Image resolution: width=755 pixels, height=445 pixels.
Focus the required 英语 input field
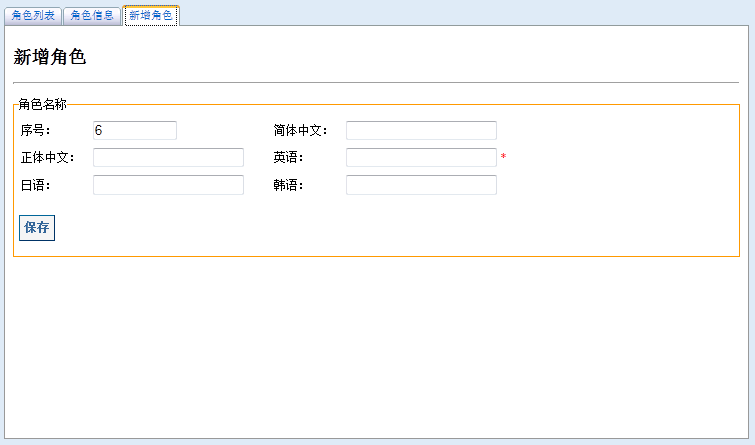coord(421,157)
